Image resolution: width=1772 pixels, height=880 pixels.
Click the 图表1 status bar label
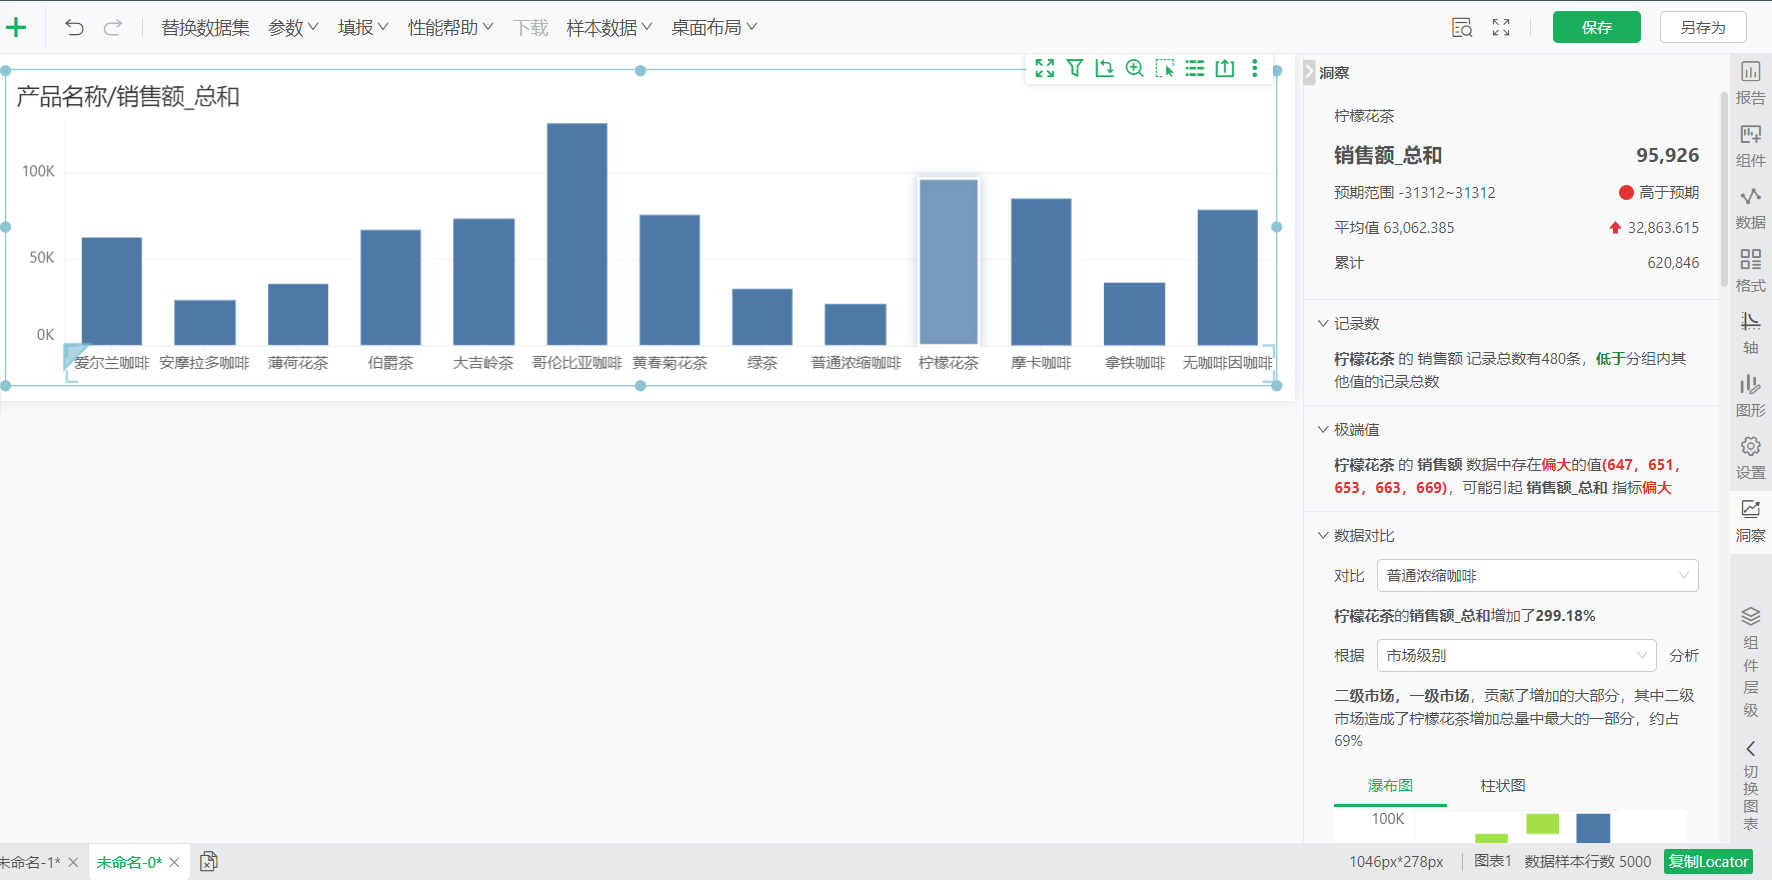point(1493,862)
